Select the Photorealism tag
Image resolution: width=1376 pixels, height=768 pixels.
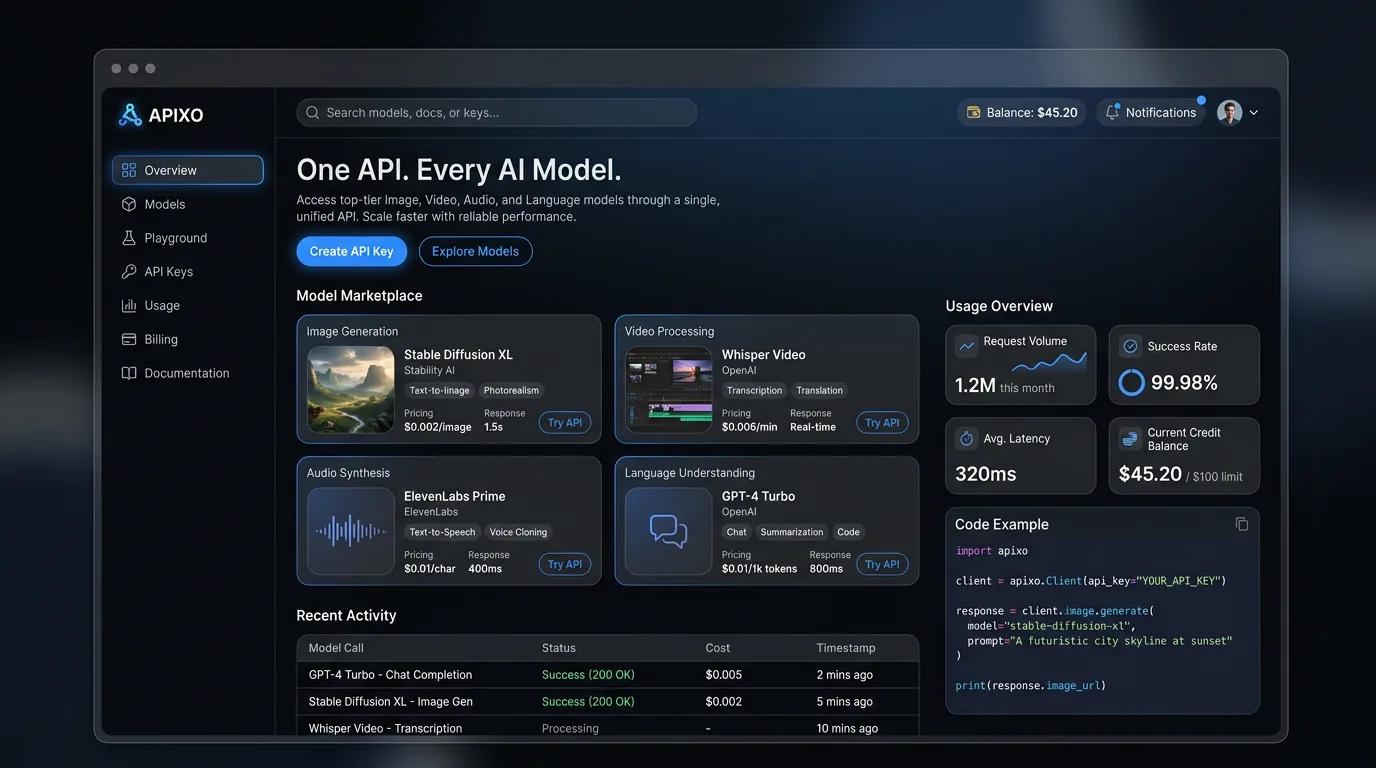[511, 391]
